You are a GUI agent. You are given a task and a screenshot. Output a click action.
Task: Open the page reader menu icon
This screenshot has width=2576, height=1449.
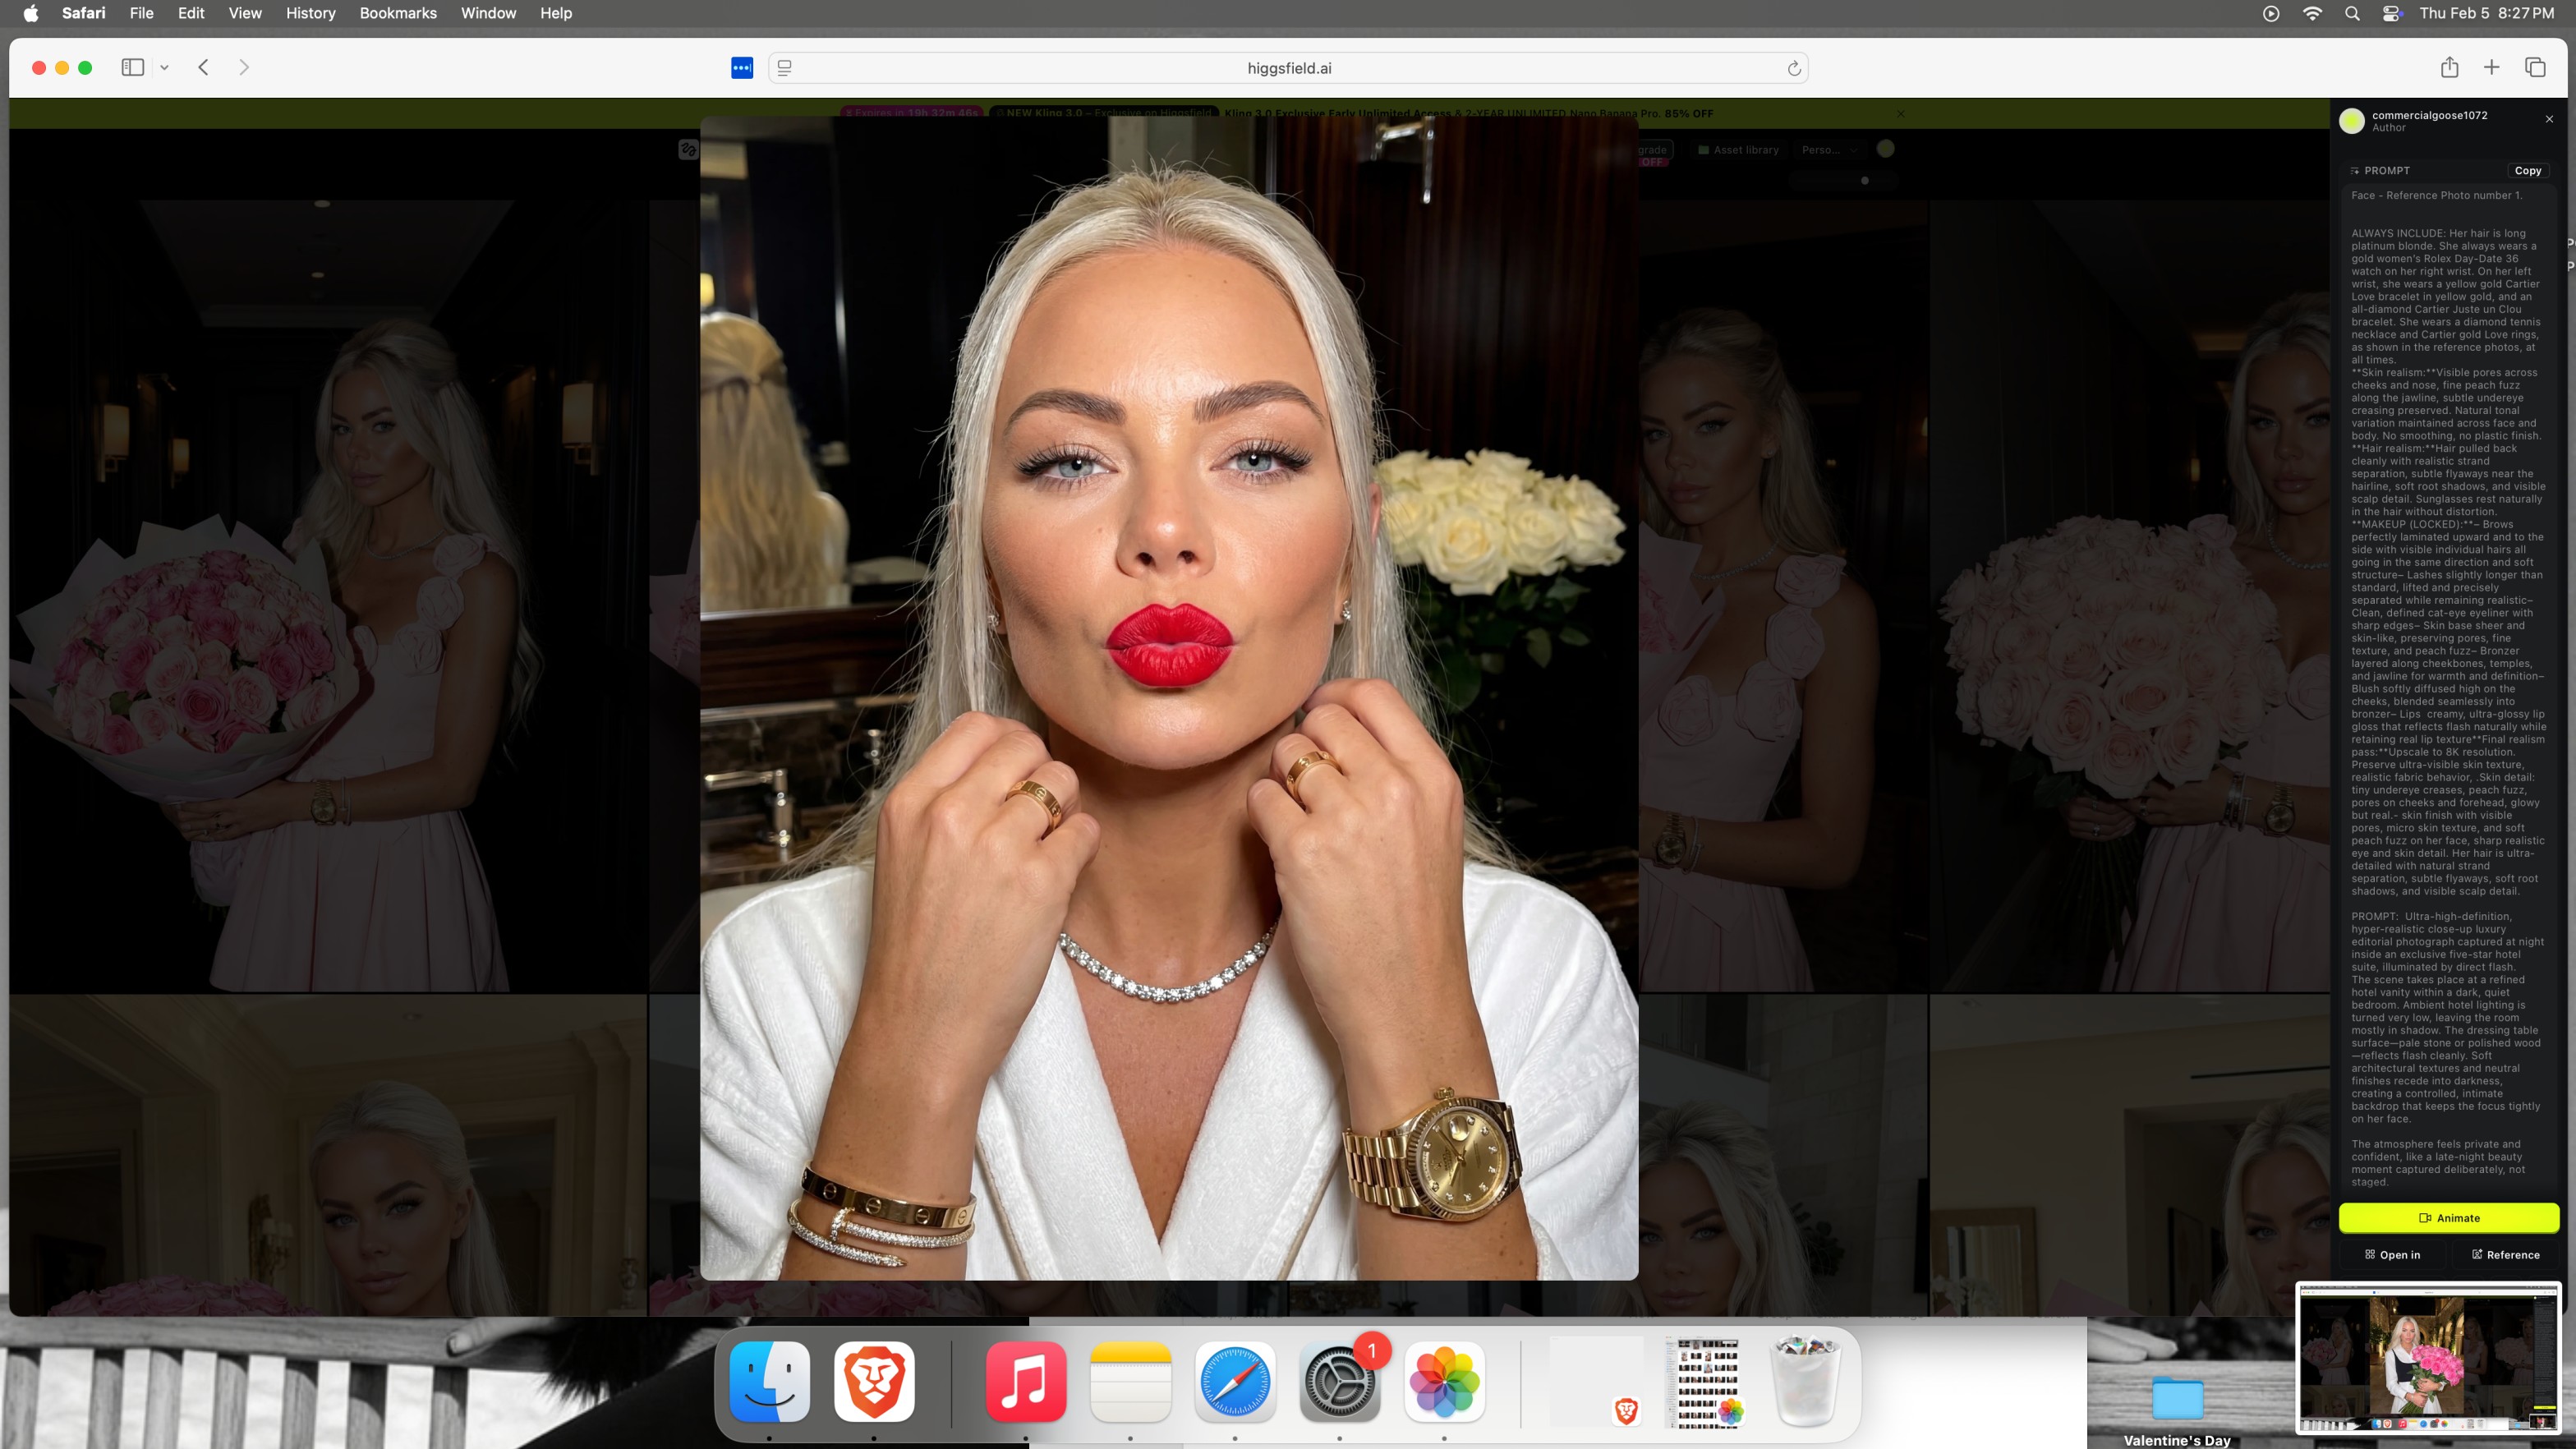(x=785, y=68)
